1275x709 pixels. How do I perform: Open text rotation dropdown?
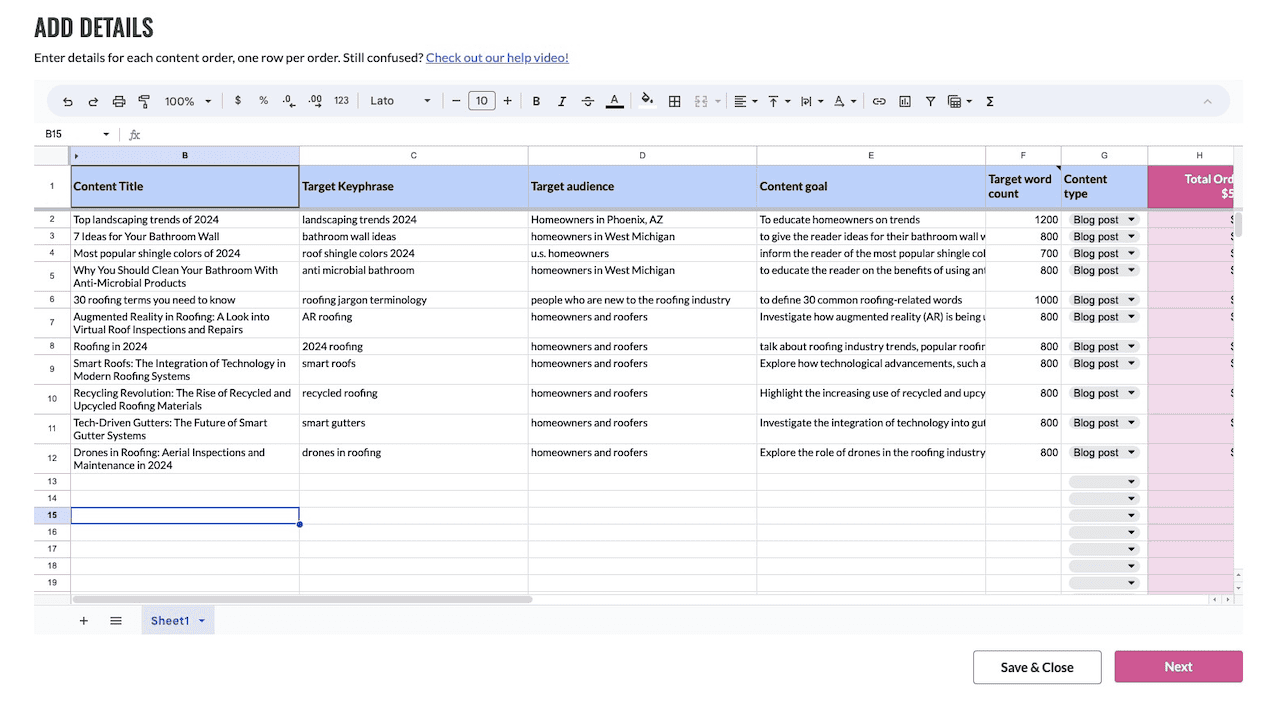(x=845, y=101)
